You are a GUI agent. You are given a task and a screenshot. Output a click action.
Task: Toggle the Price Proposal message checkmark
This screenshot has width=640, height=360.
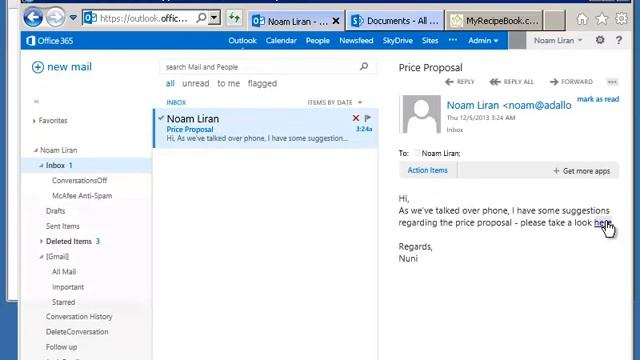[x=161, y=118]
